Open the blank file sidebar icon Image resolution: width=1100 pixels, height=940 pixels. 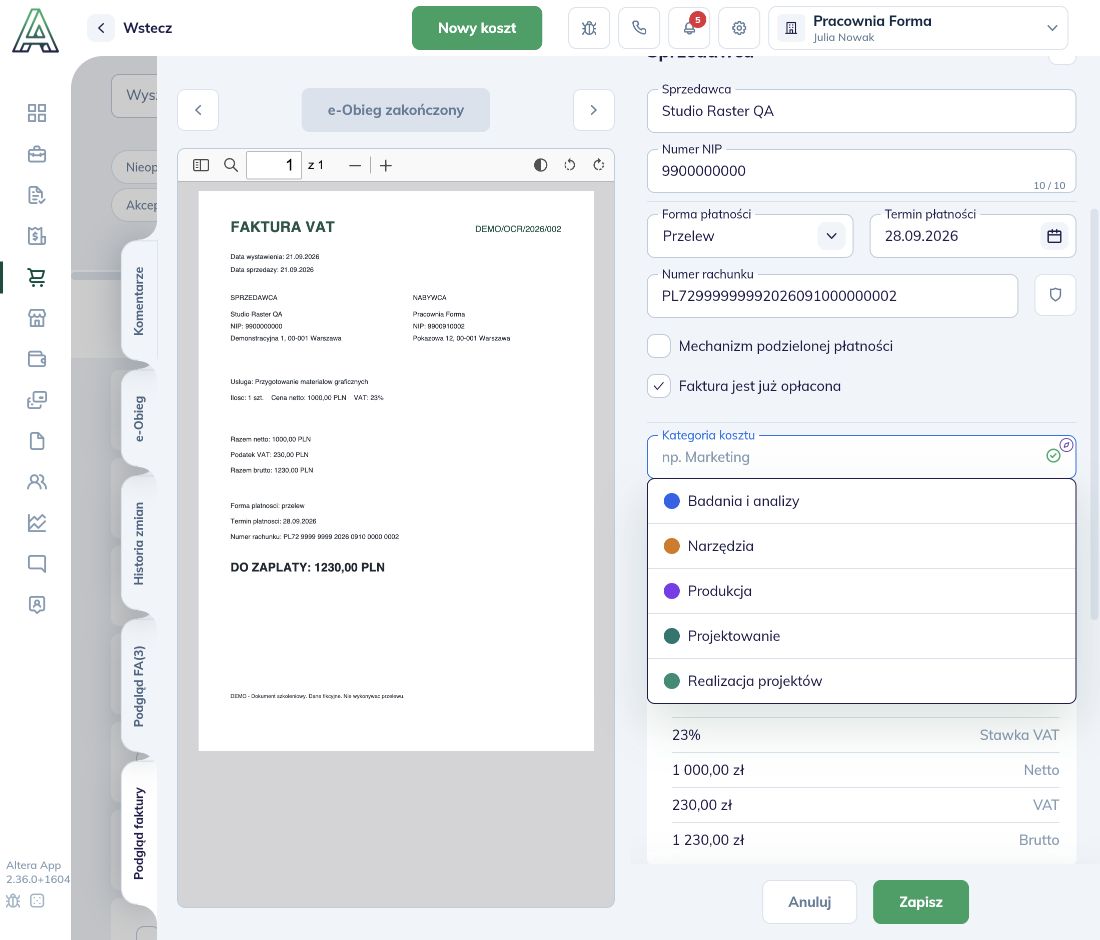click(x=36, y=441)
